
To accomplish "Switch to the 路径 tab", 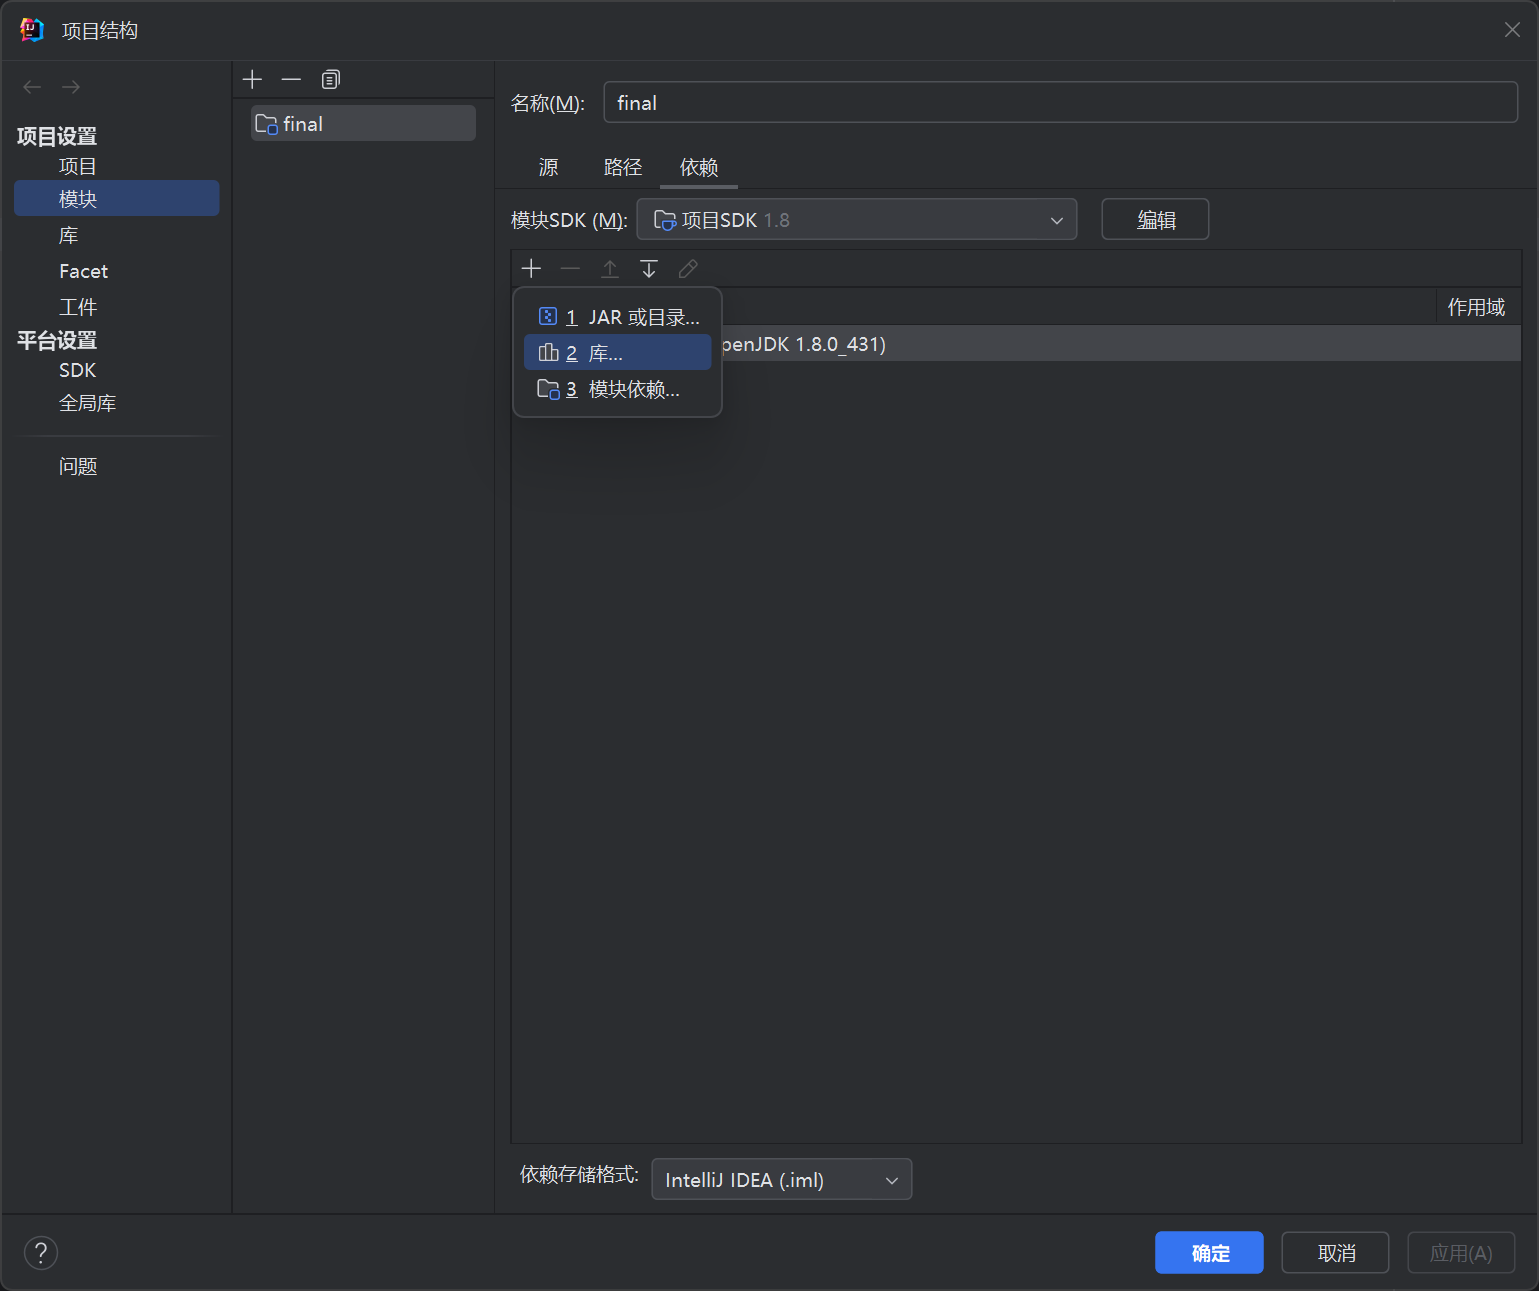I will pos(622,167).
